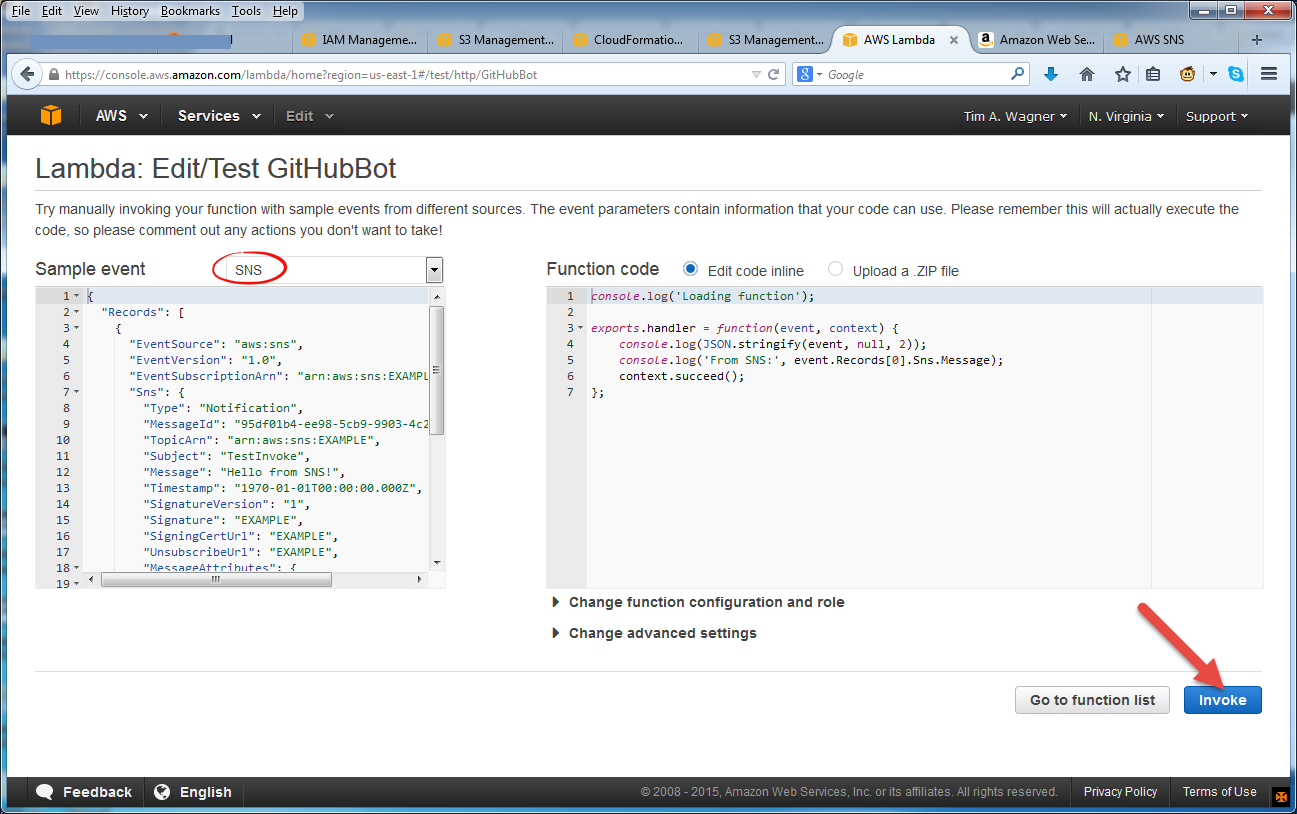Click the AWS cube logo in navbar
Screen dimensions: 1297x814
click(x=50, y=115)
